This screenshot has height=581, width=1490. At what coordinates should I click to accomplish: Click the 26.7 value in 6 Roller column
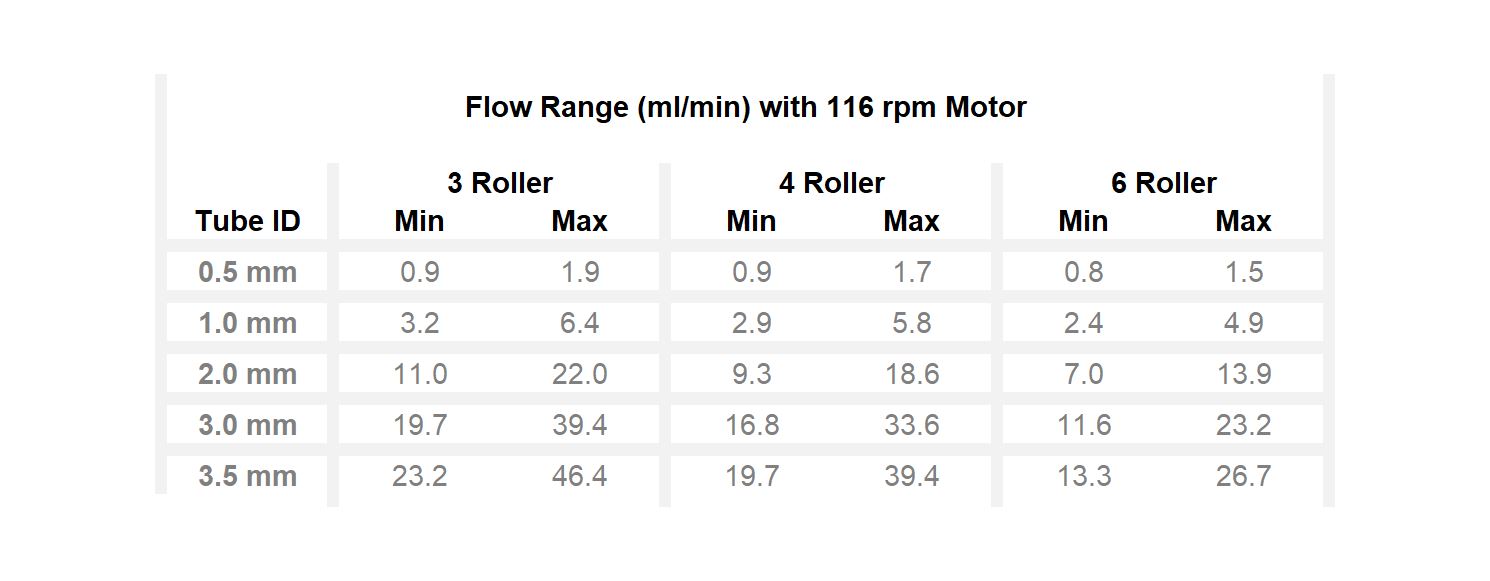pyautogui.click(x=1244, y=476)
